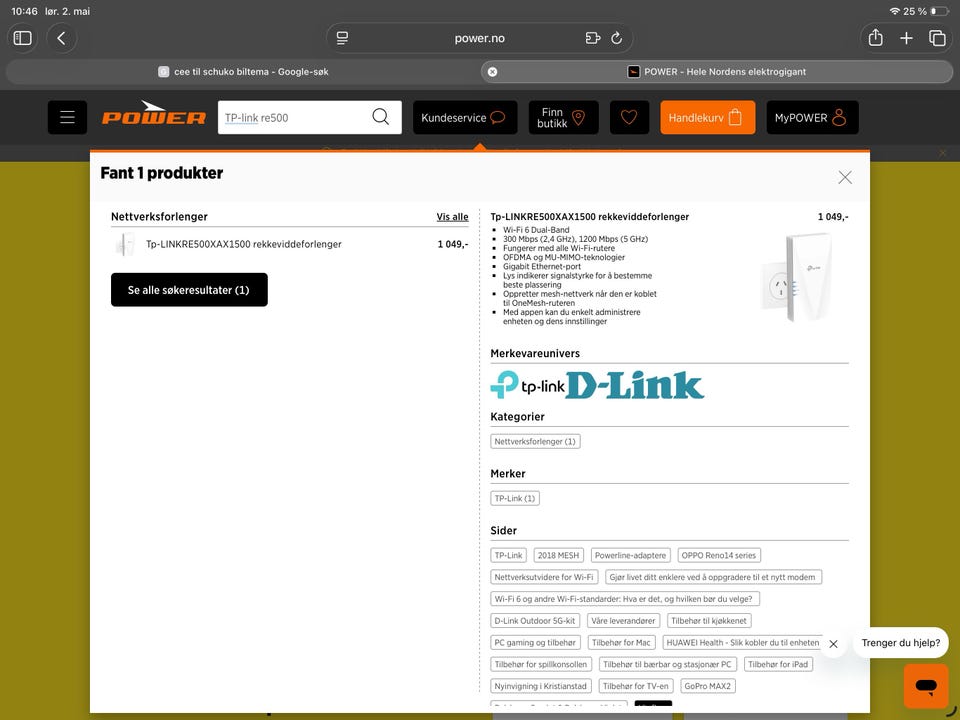Image resolution: width=960 pixels, height=720 pixels.
Task: Click the 'Vis alle' link
Action: tap(452, 217)
